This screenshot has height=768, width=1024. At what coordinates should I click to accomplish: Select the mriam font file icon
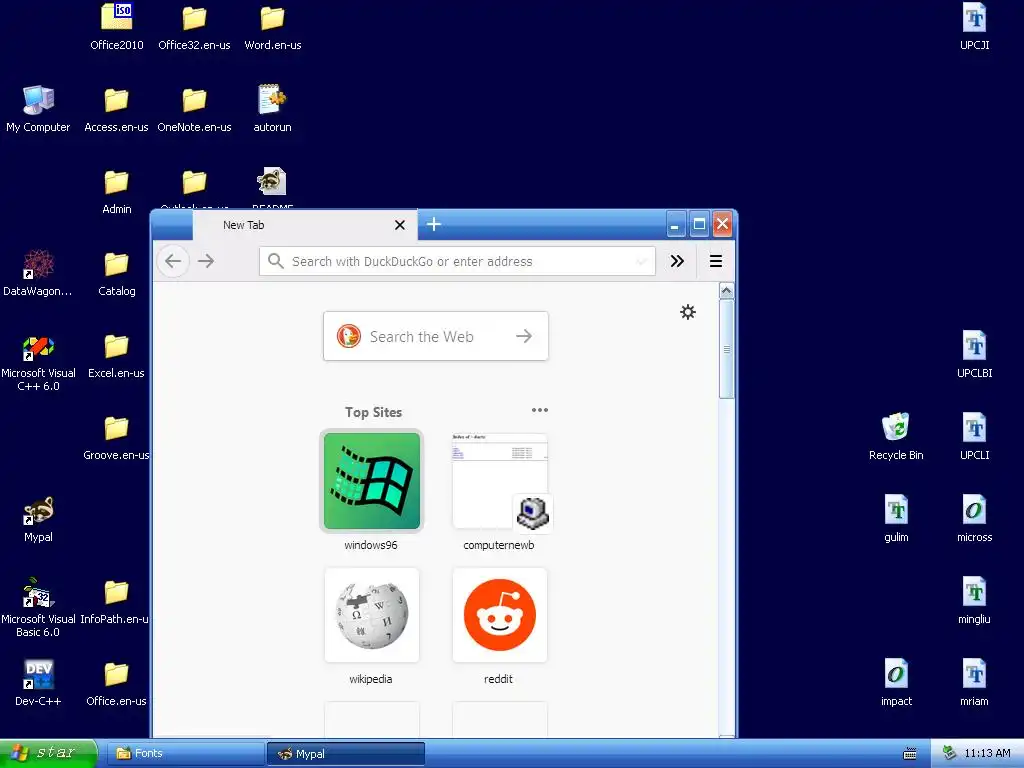pos(974,674)
